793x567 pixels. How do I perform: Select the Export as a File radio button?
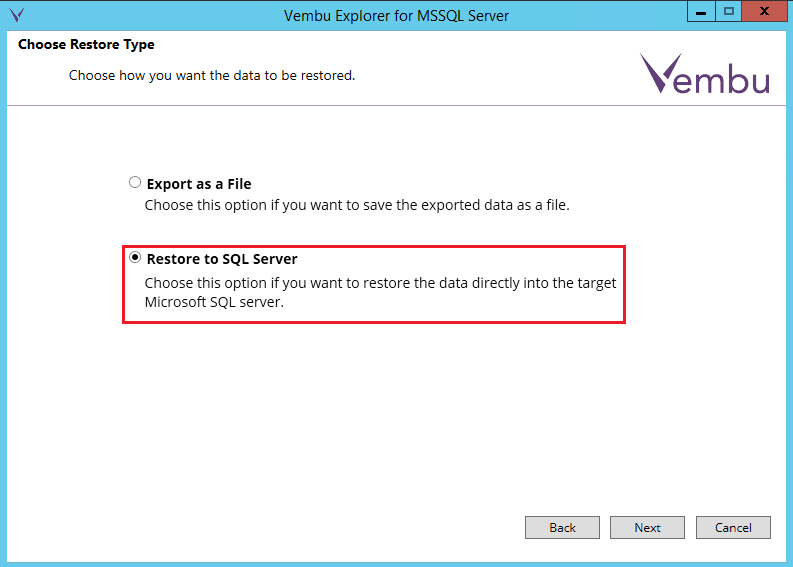(135, 183)
